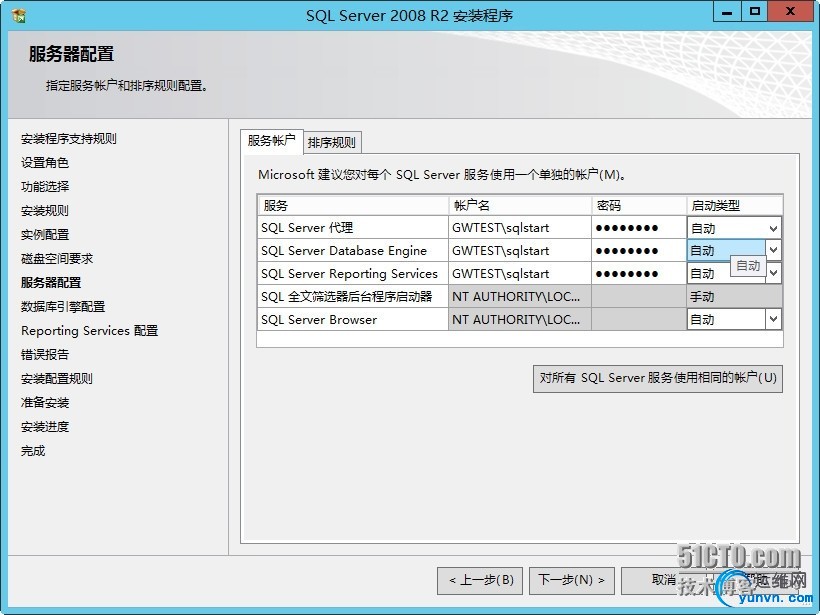Select 磁盘空间要求 step in sidebar
Viewport: 820px width, 615px height.
pos(57,259)
